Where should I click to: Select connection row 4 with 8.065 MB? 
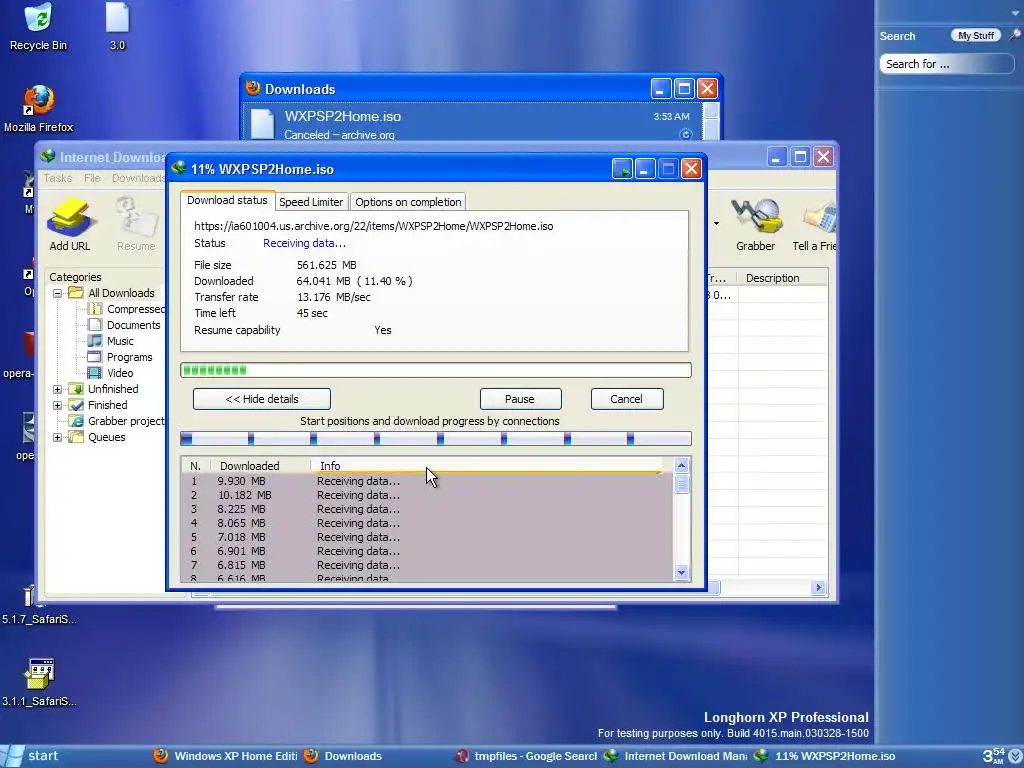point(428,523)
